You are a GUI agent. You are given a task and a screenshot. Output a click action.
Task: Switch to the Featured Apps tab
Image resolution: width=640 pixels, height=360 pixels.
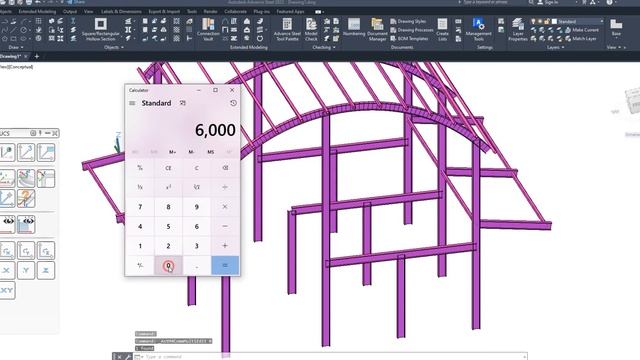[x=290, y=11]
